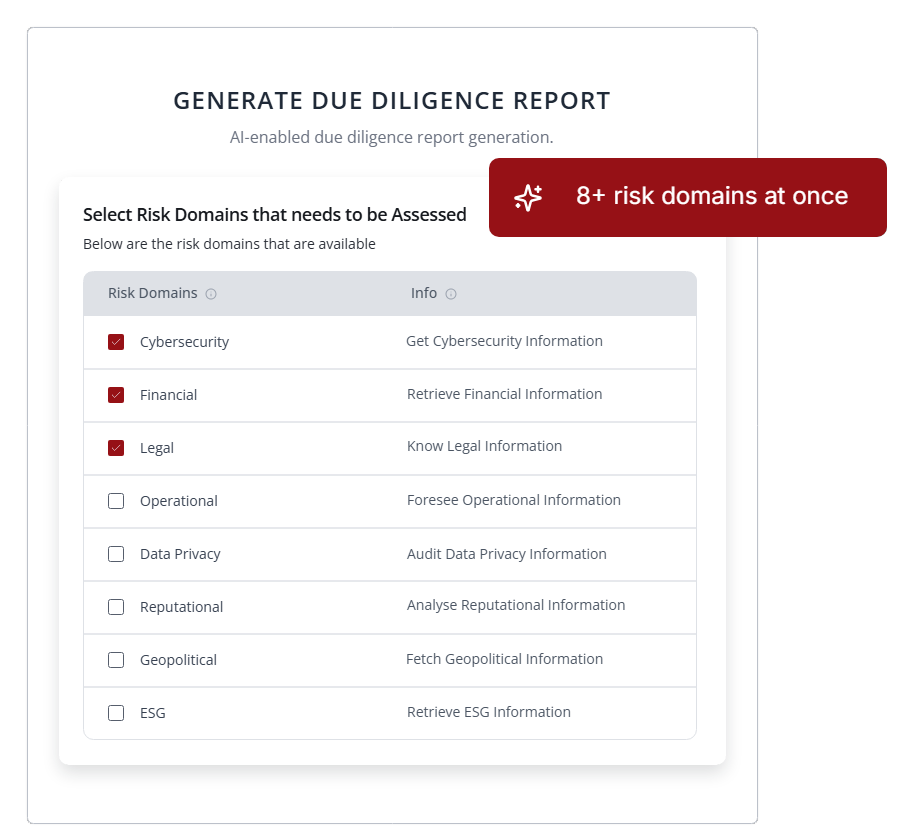Click the info icon beside Risk Domains header
This screenshot has height=832, width=911.
[211, 294]
